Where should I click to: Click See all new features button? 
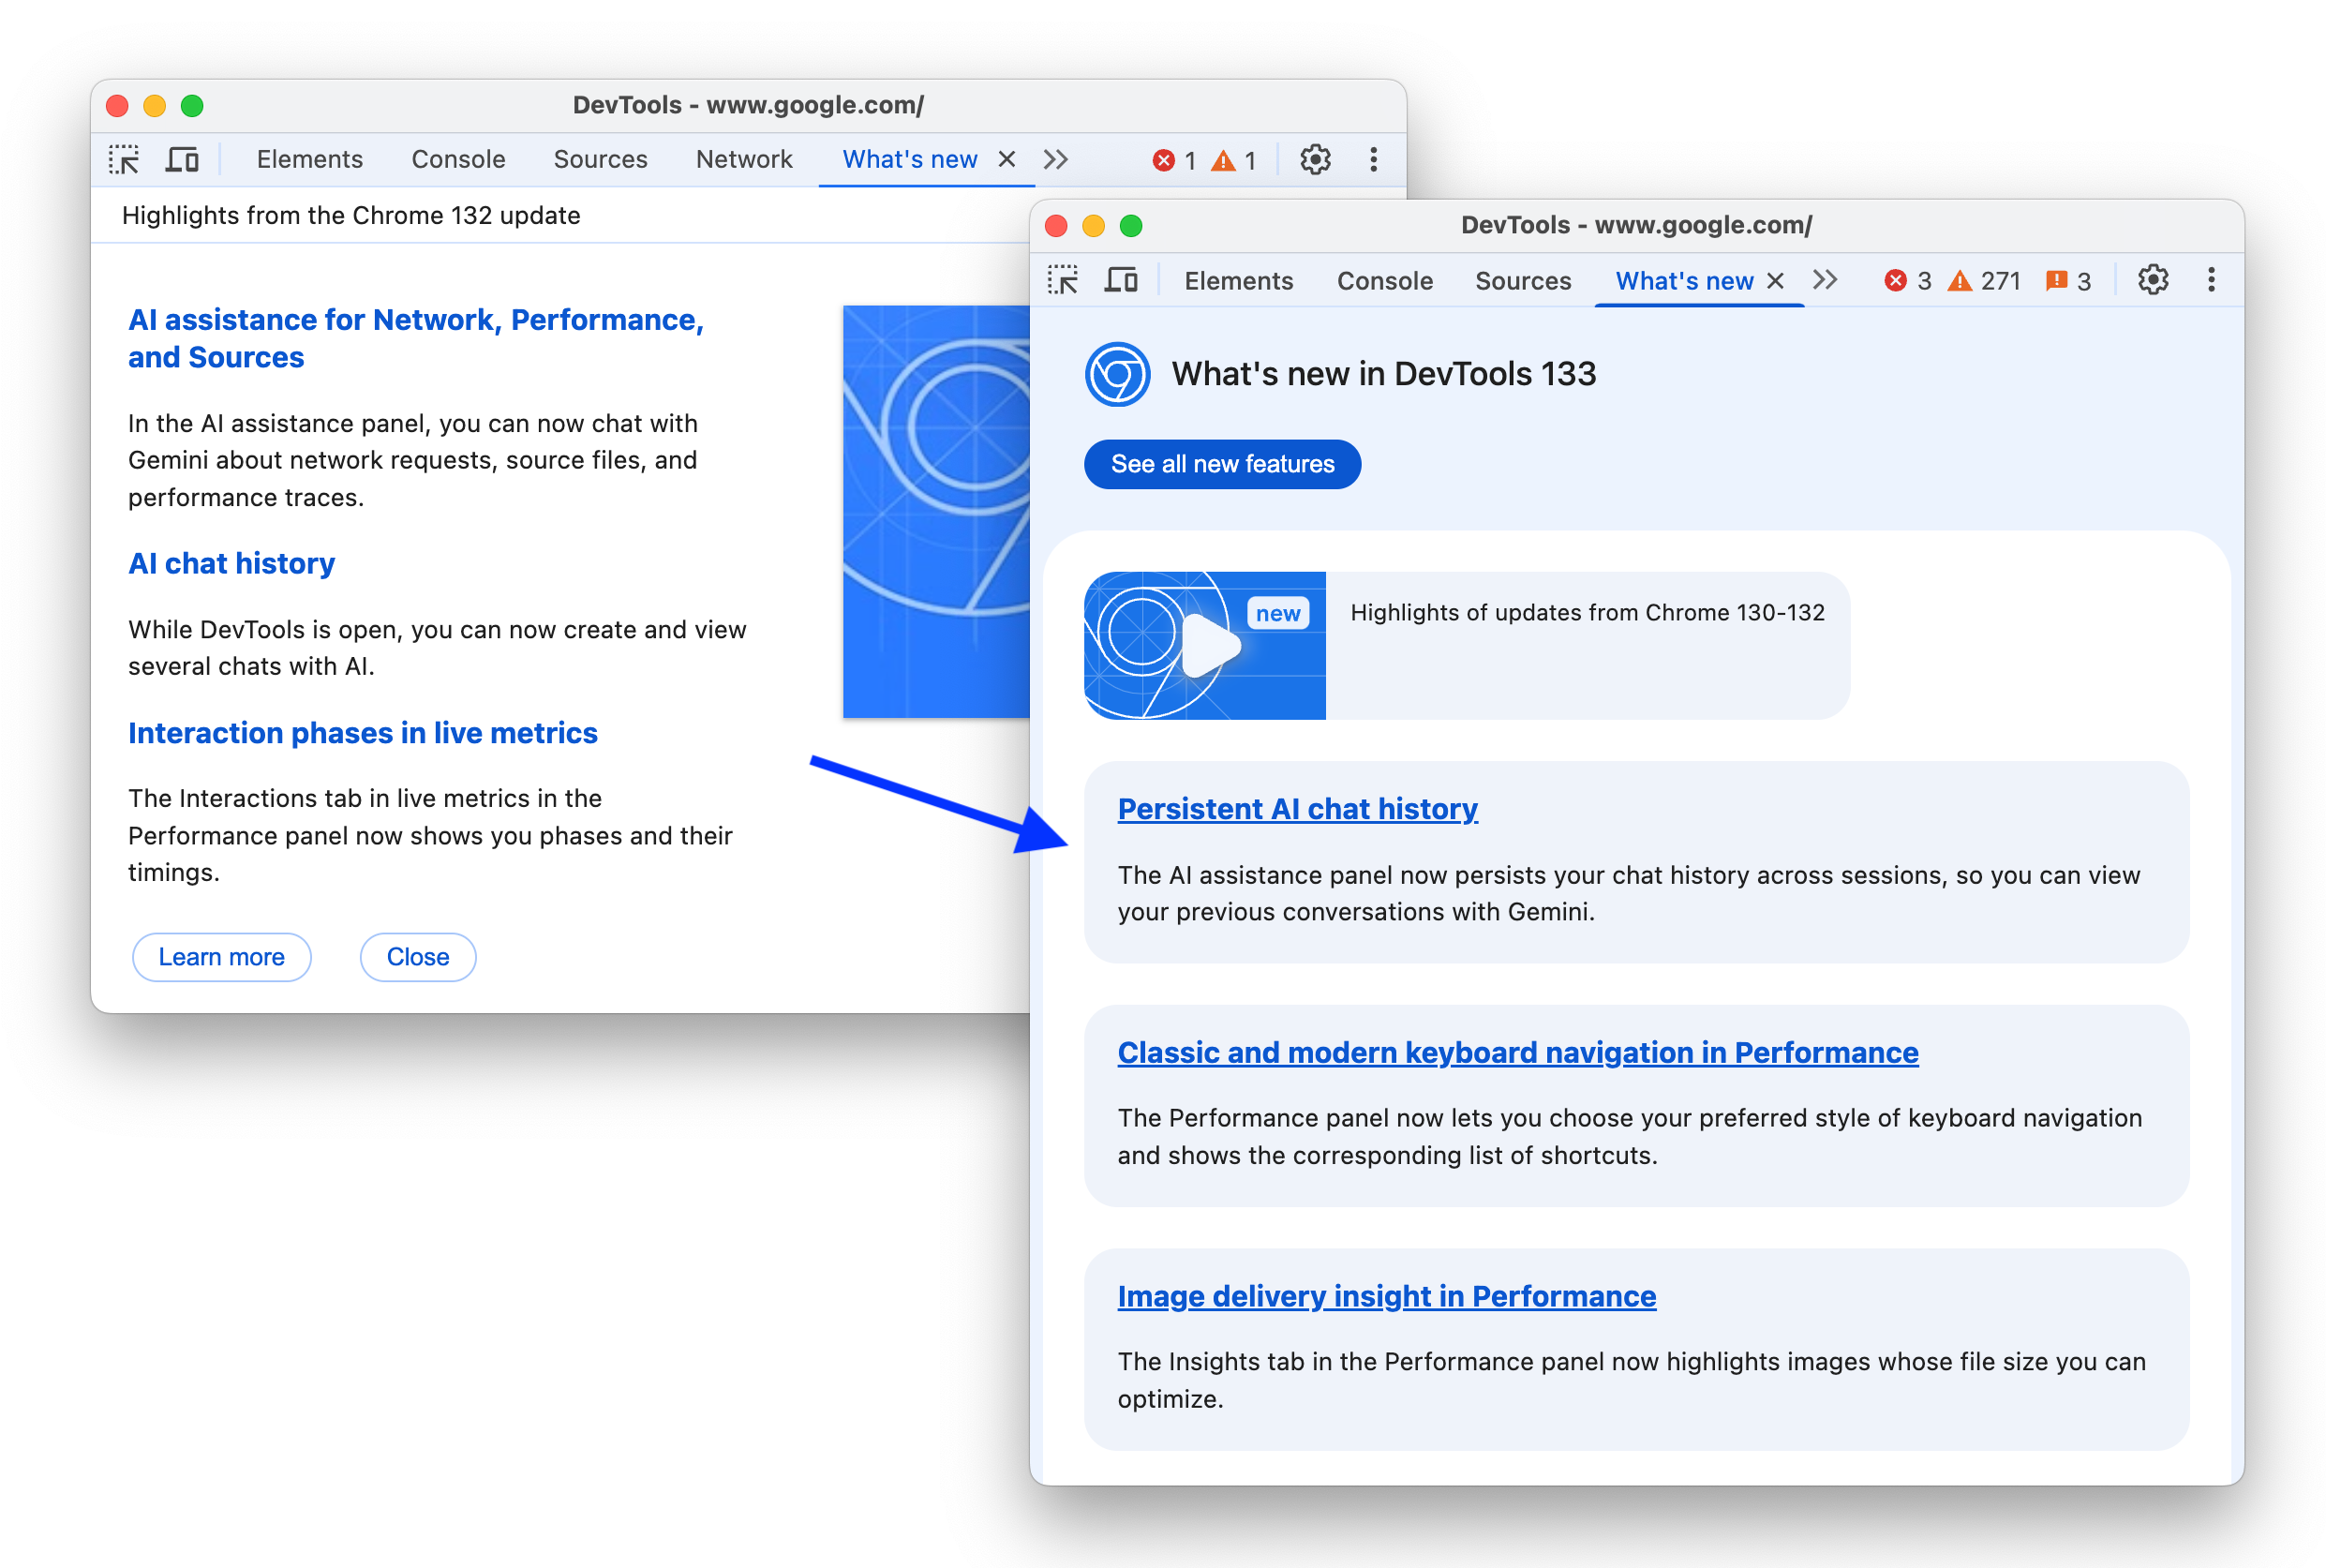coord(1224,464)
